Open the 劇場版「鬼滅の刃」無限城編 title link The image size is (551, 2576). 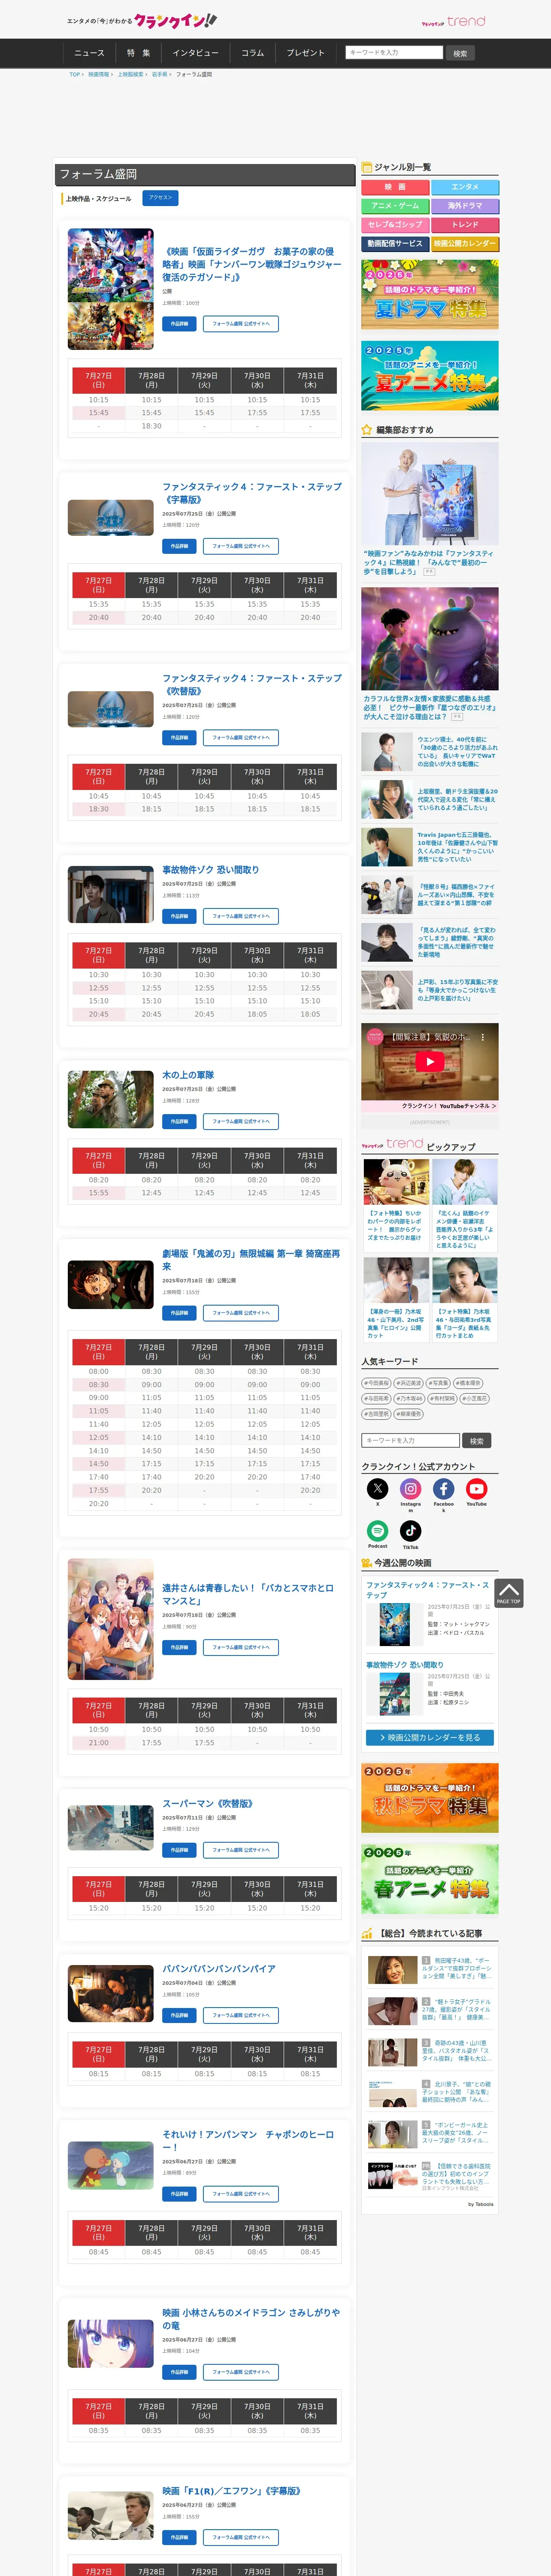tap(251, 1260)
